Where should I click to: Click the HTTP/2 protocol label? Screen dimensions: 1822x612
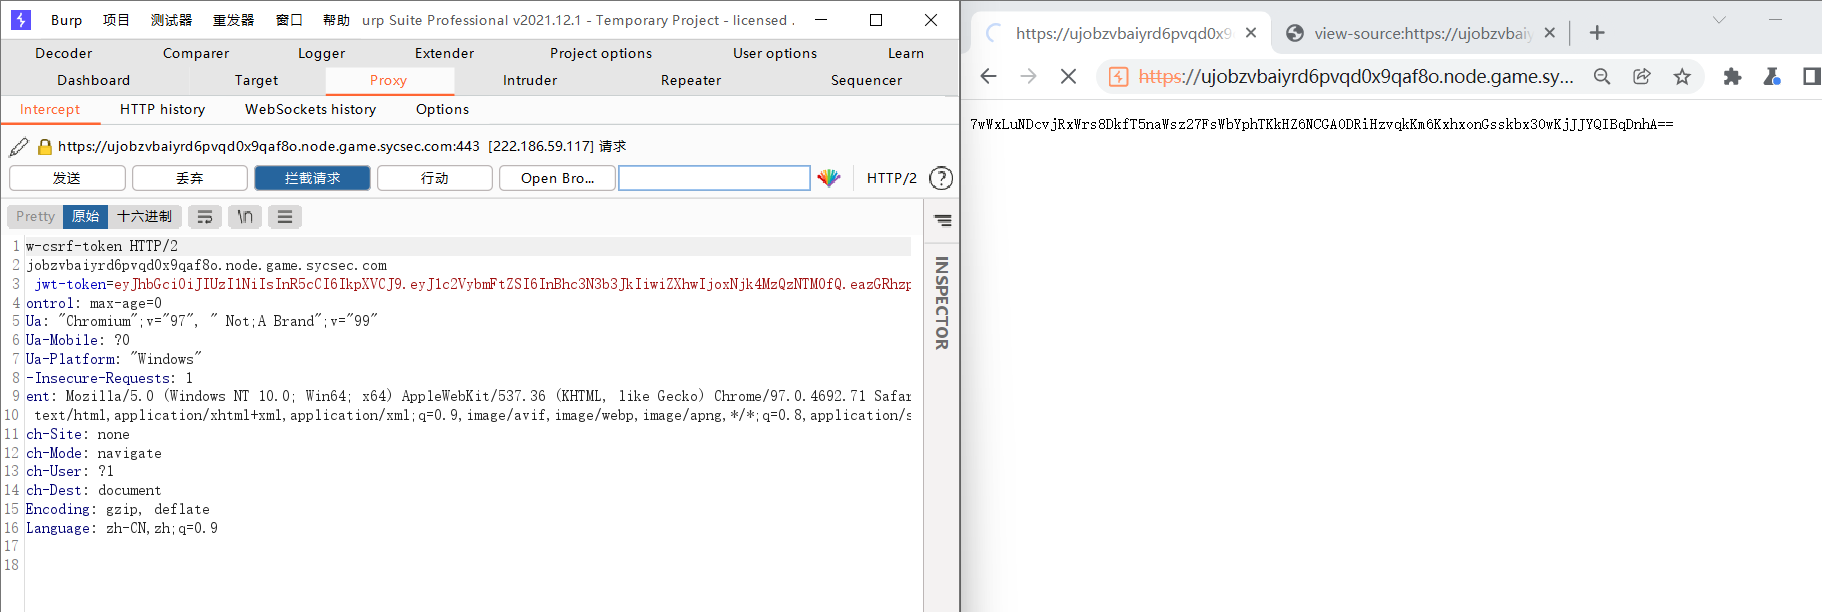coord(892,178)
